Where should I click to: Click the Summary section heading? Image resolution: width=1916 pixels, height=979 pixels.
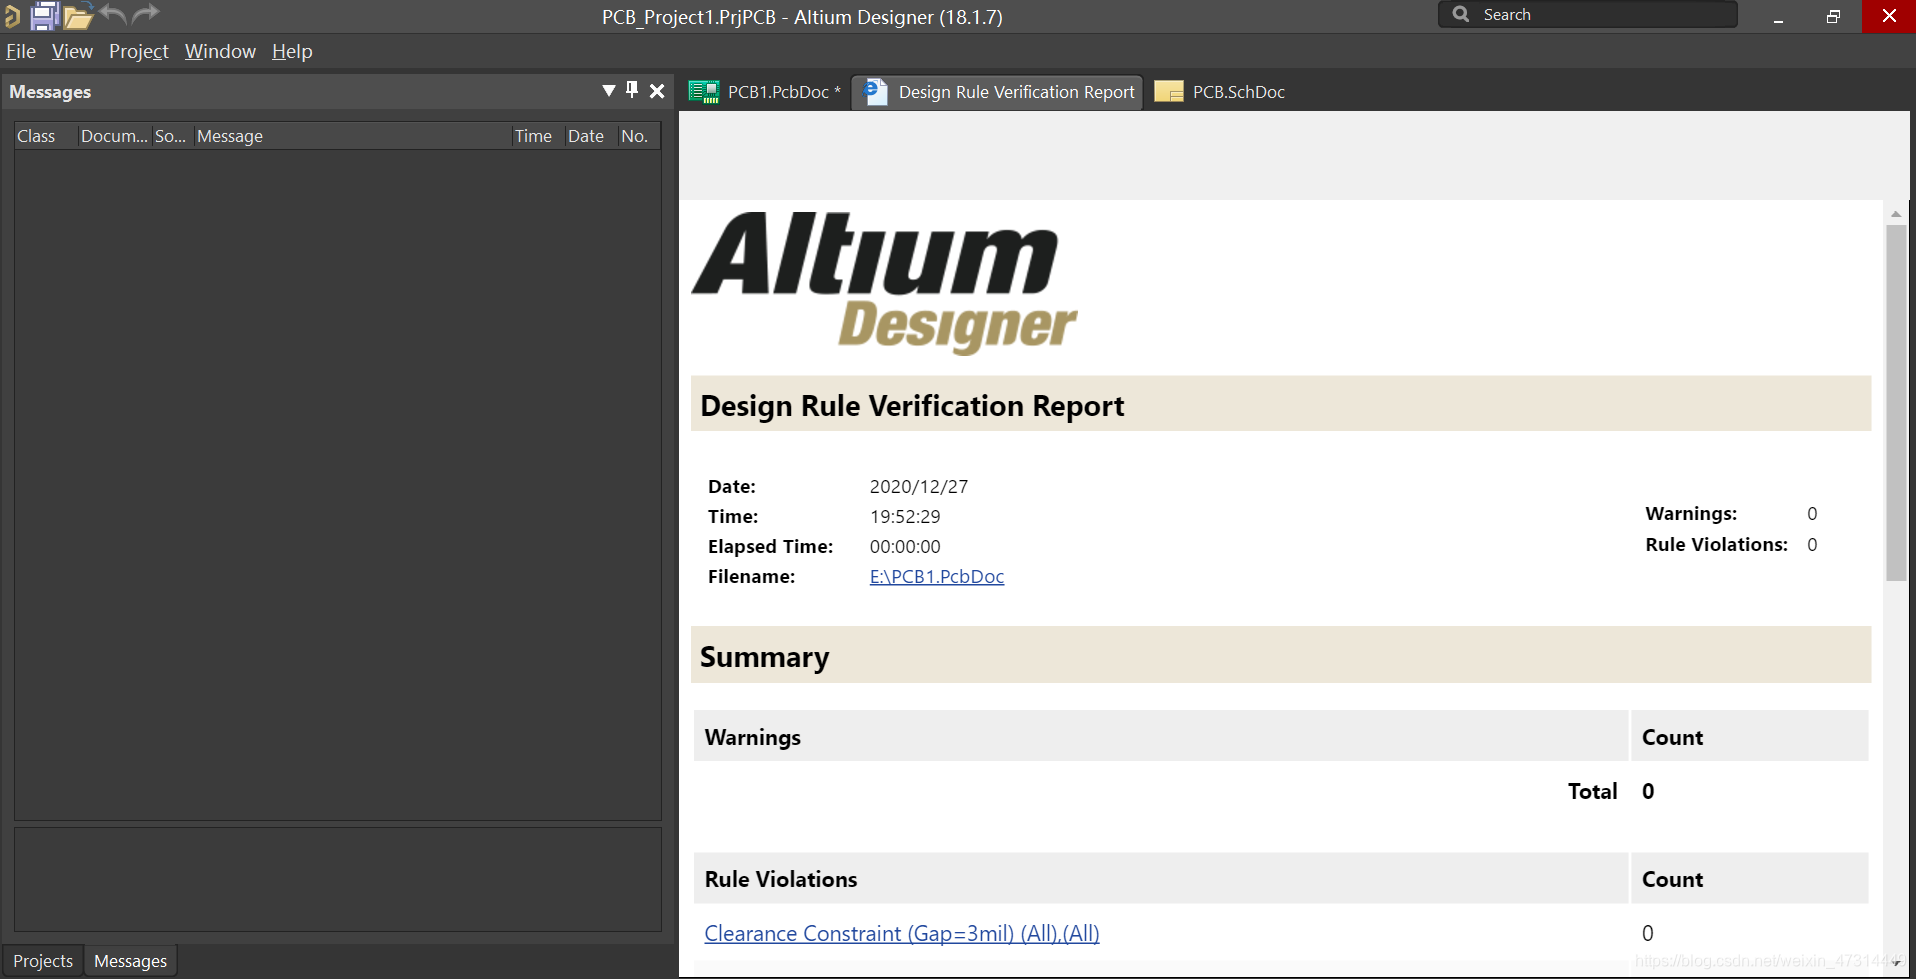(765, 657)
